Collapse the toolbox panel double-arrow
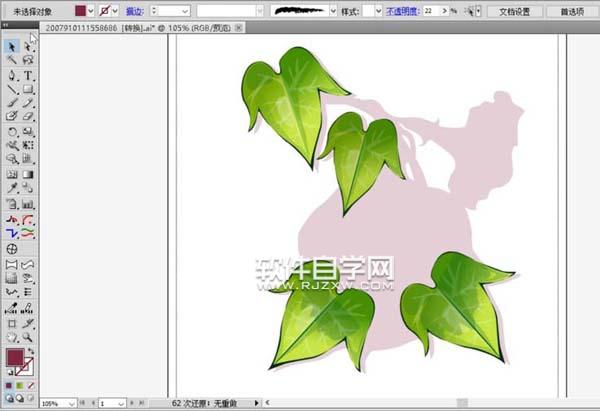The image size is (600, 411). click(x=5, y=25)
